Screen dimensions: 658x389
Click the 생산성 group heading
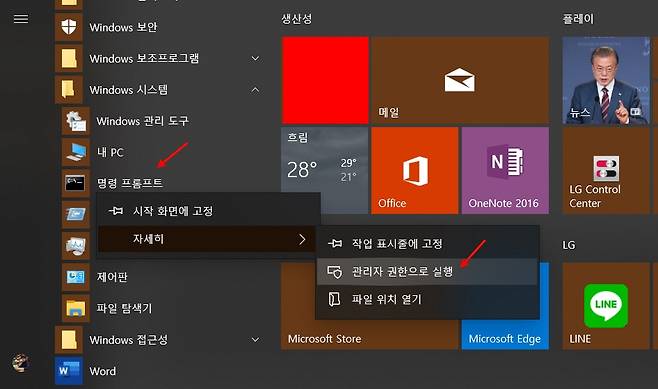coord(297,18)
